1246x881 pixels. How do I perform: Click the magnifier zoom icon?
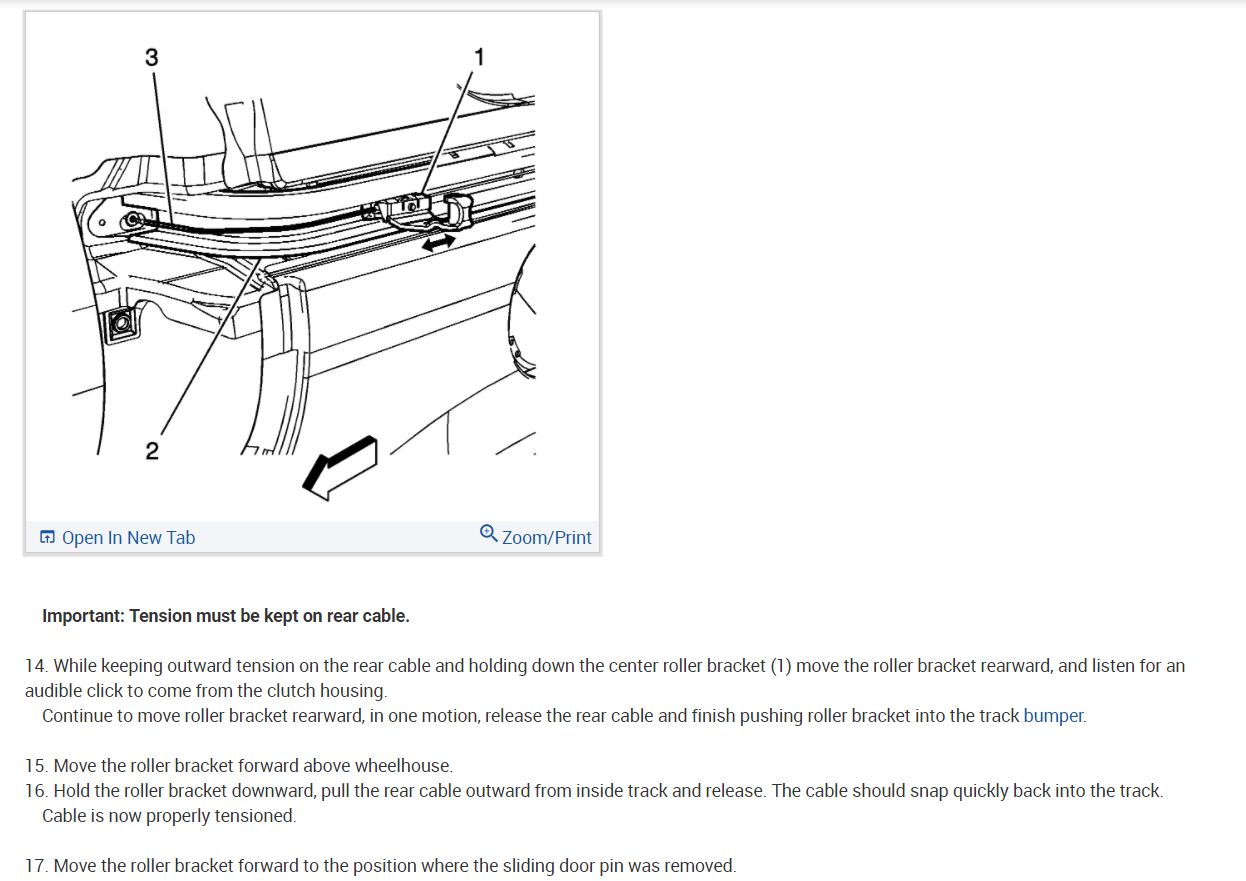pos(488,533)
